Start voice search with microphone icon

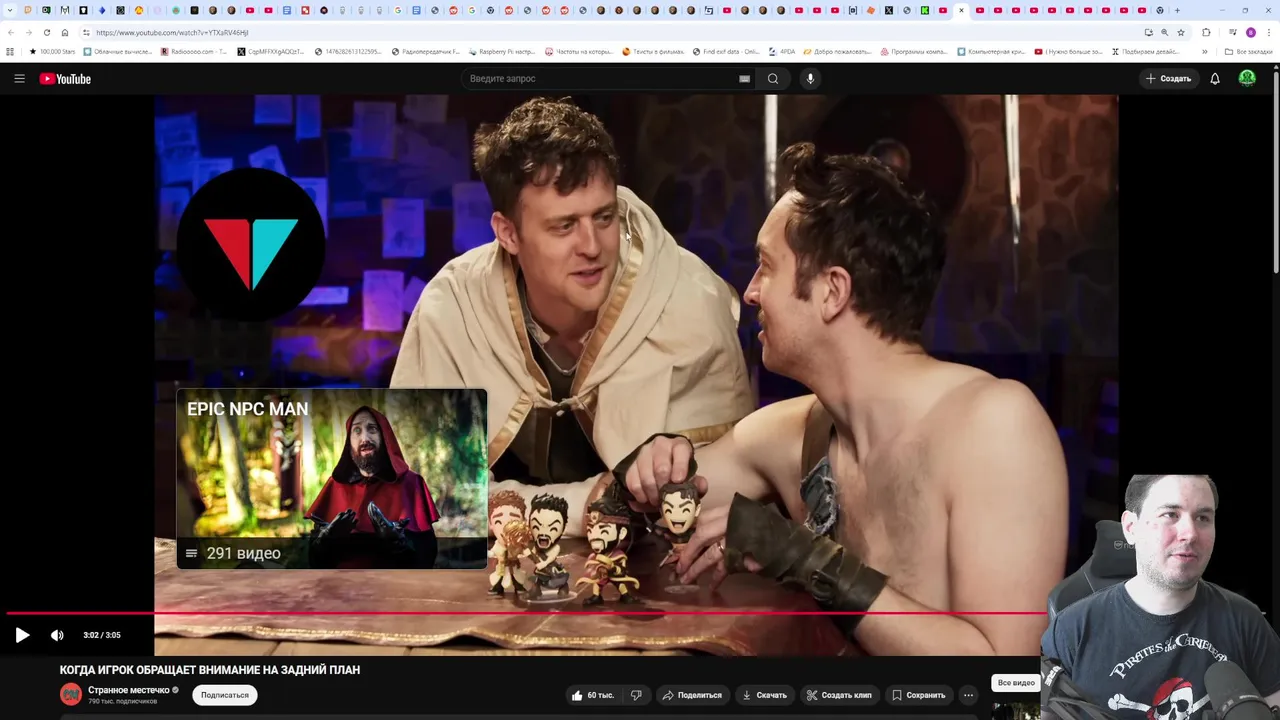(x=810, y=78)
